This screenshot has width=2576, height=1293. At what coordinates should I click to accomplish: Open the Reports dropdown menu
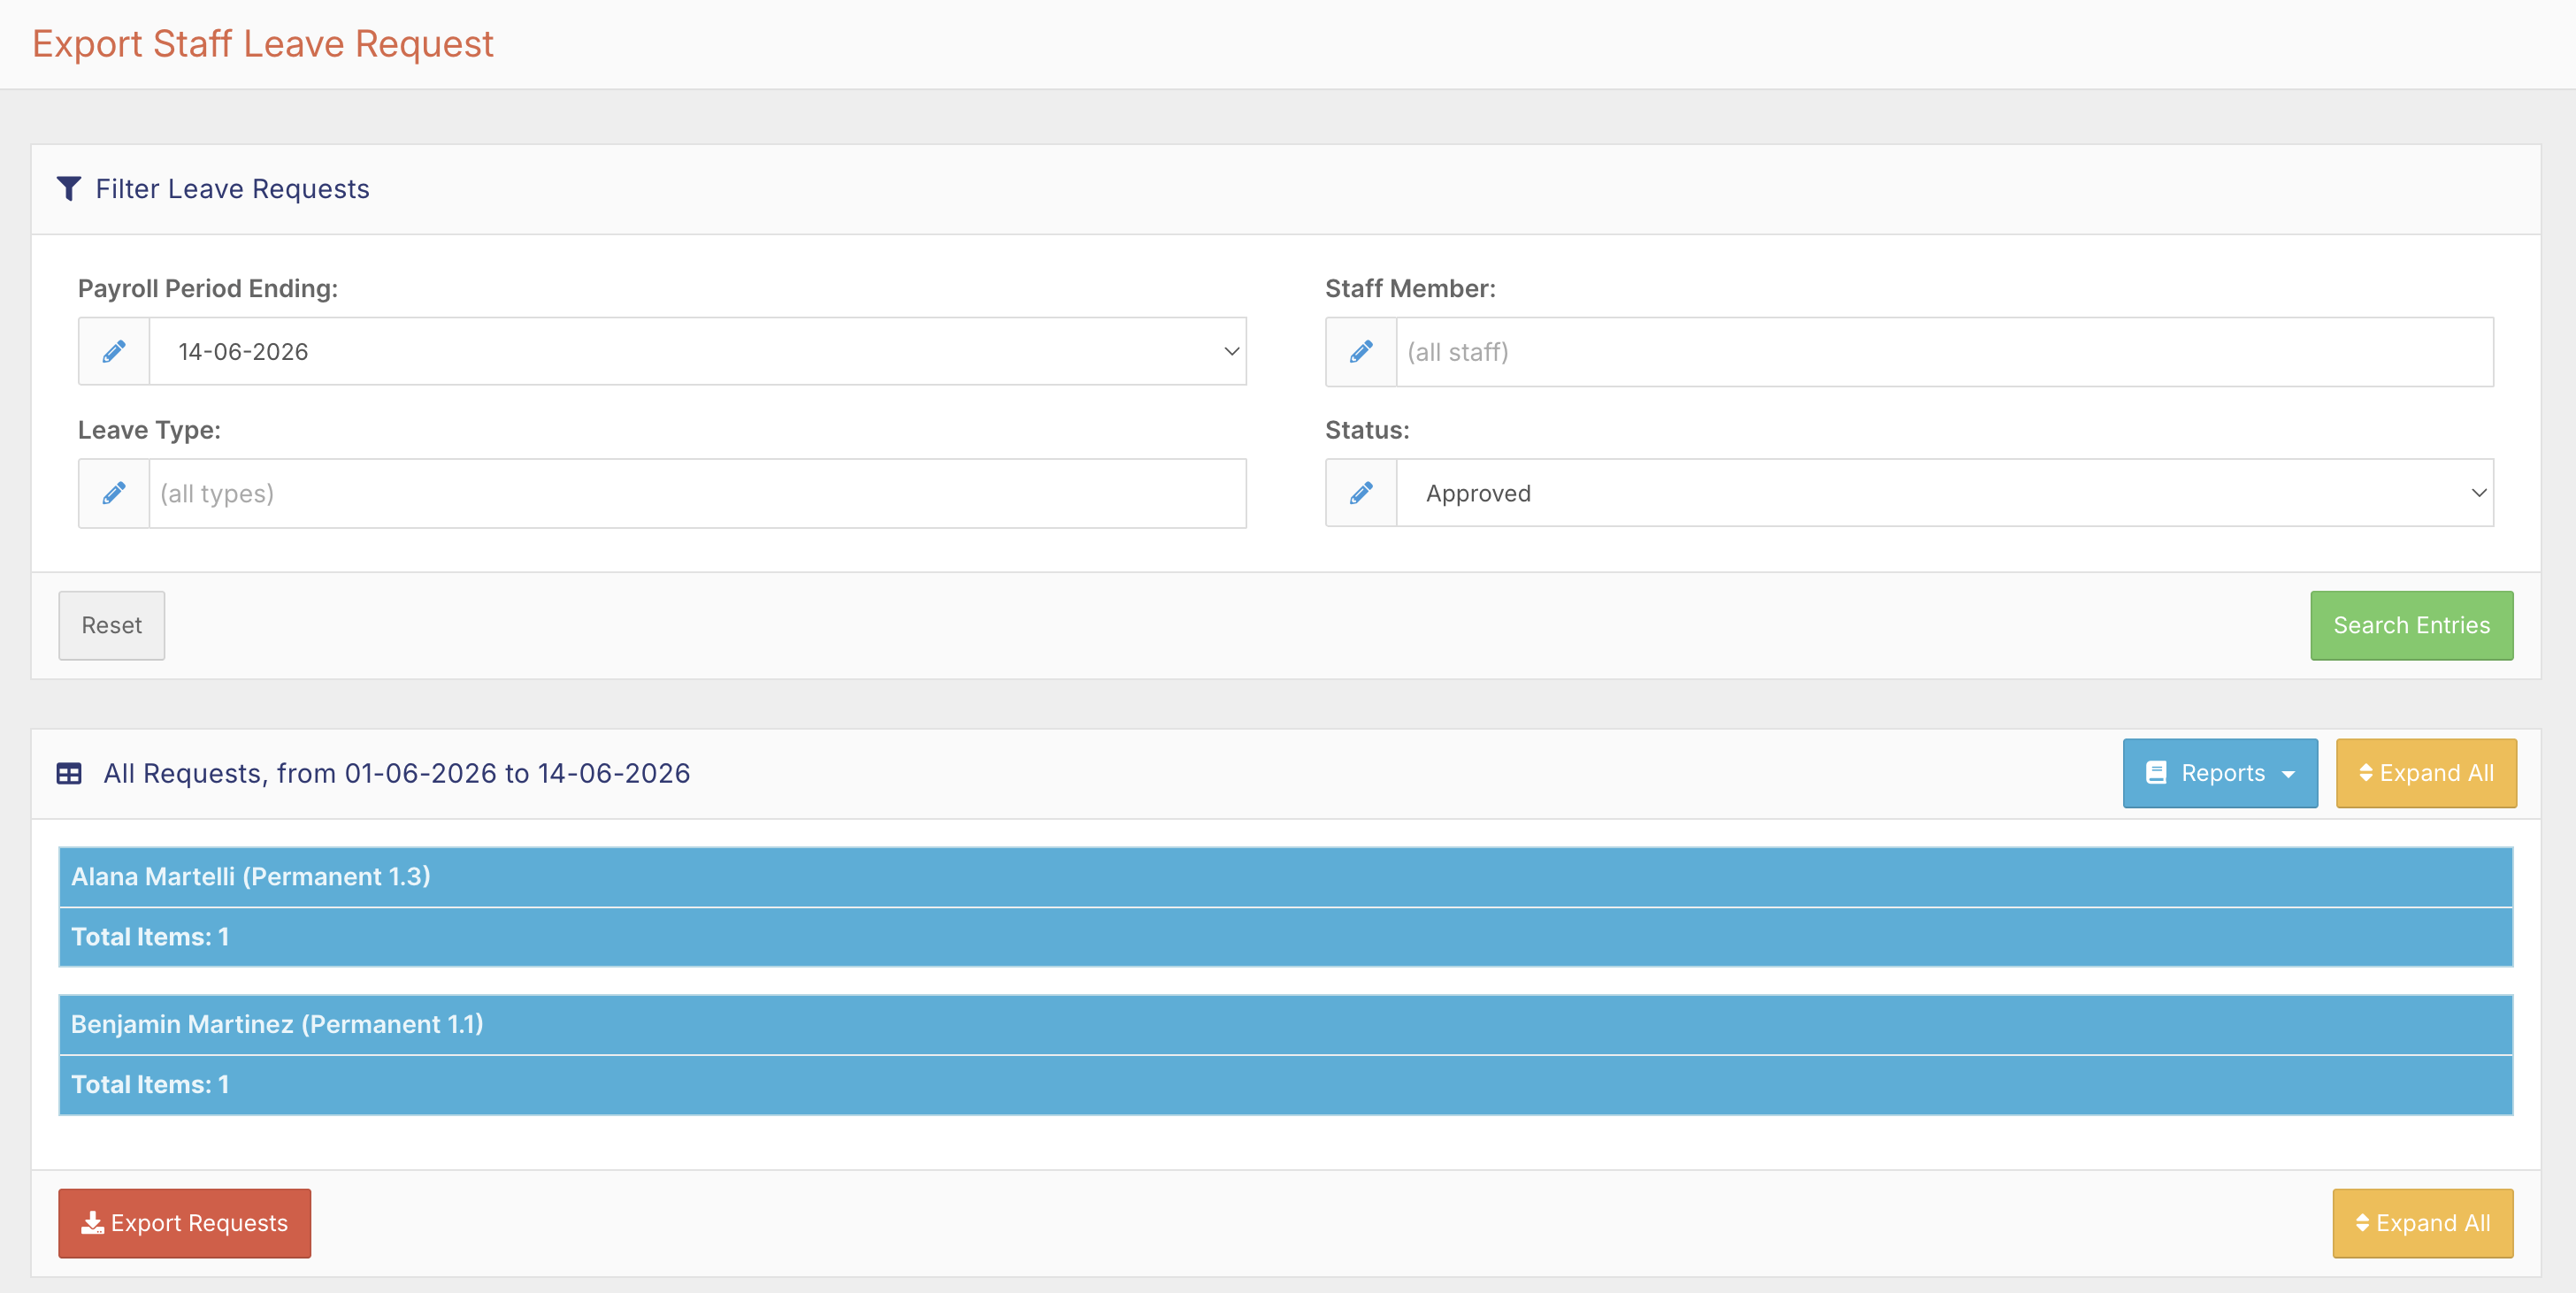click(x=2220, y=773)
